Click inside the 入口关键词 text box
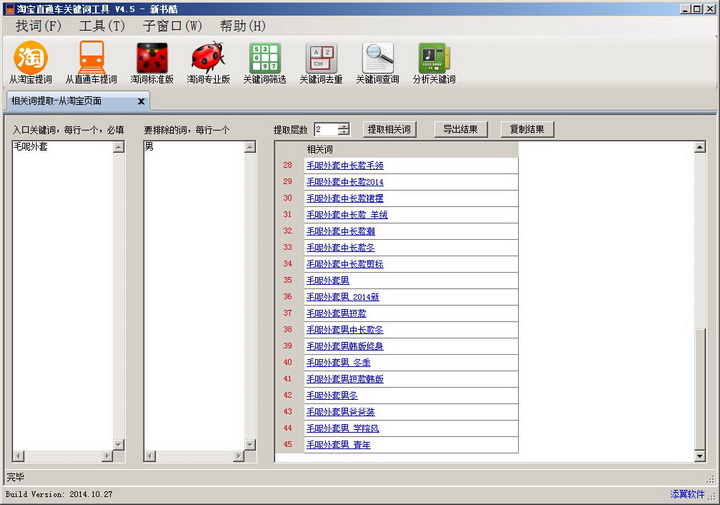This screenshot has height=505, width=720. (63, 296)
